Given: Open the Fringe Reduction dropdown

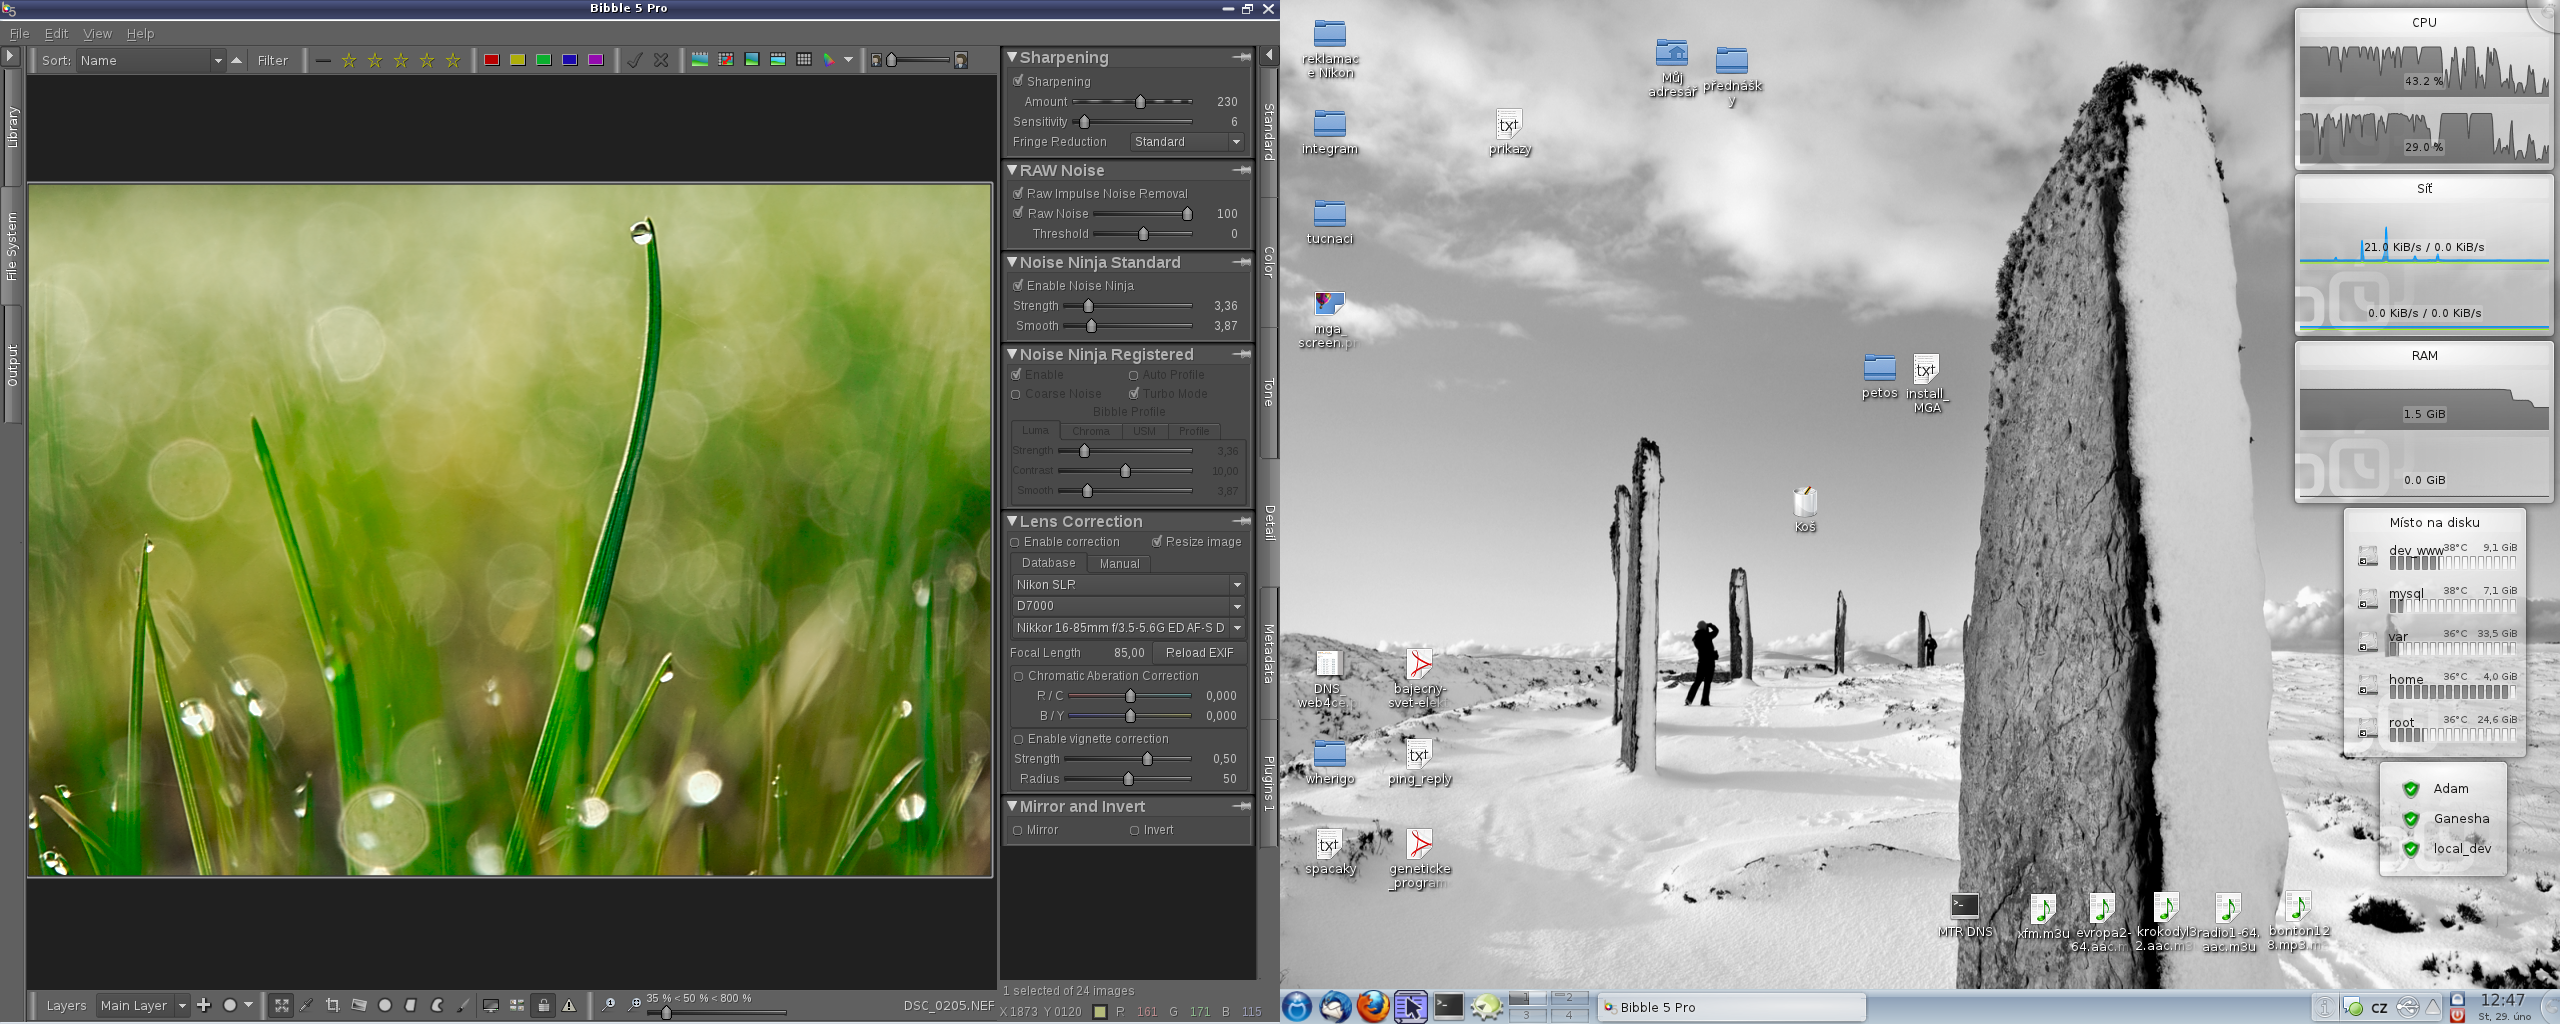Looking at the screenshot, I should coord(1187,142).
